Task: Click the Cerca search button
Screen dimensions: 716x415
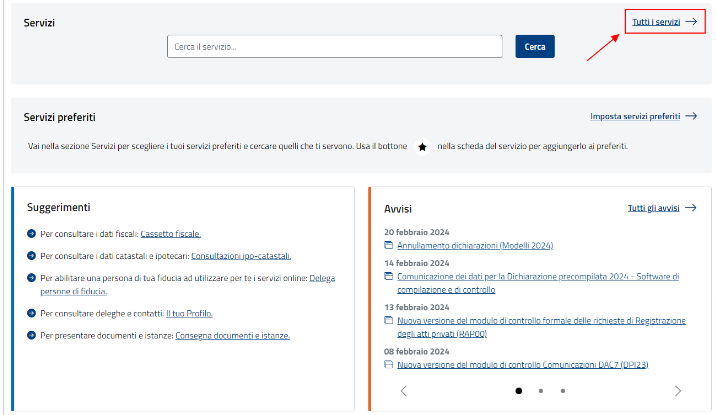Action: click(x=535, y=47)
